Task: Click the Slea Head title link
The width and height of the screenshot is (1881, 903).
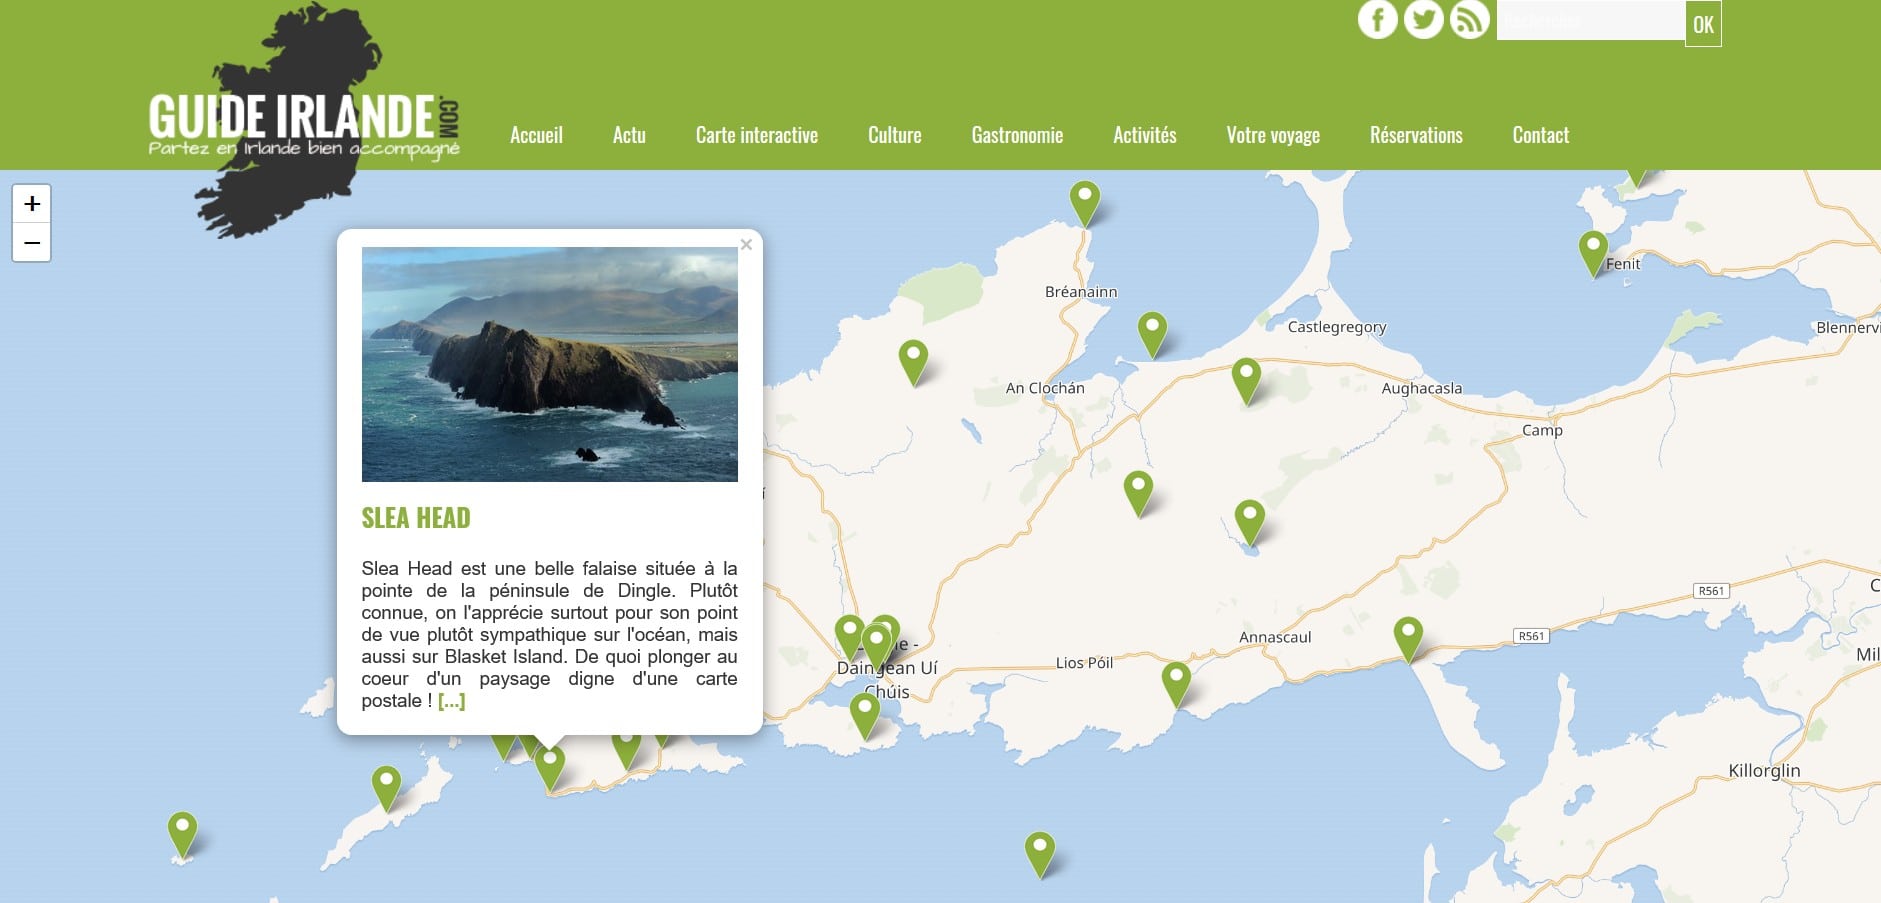Action: click(x=415, y=518)
